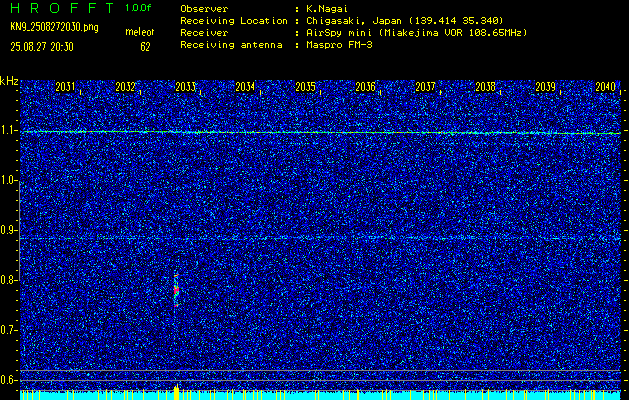Click the 0.9 kHz axis label
The image size is (629, 400).
pos(7,230)
